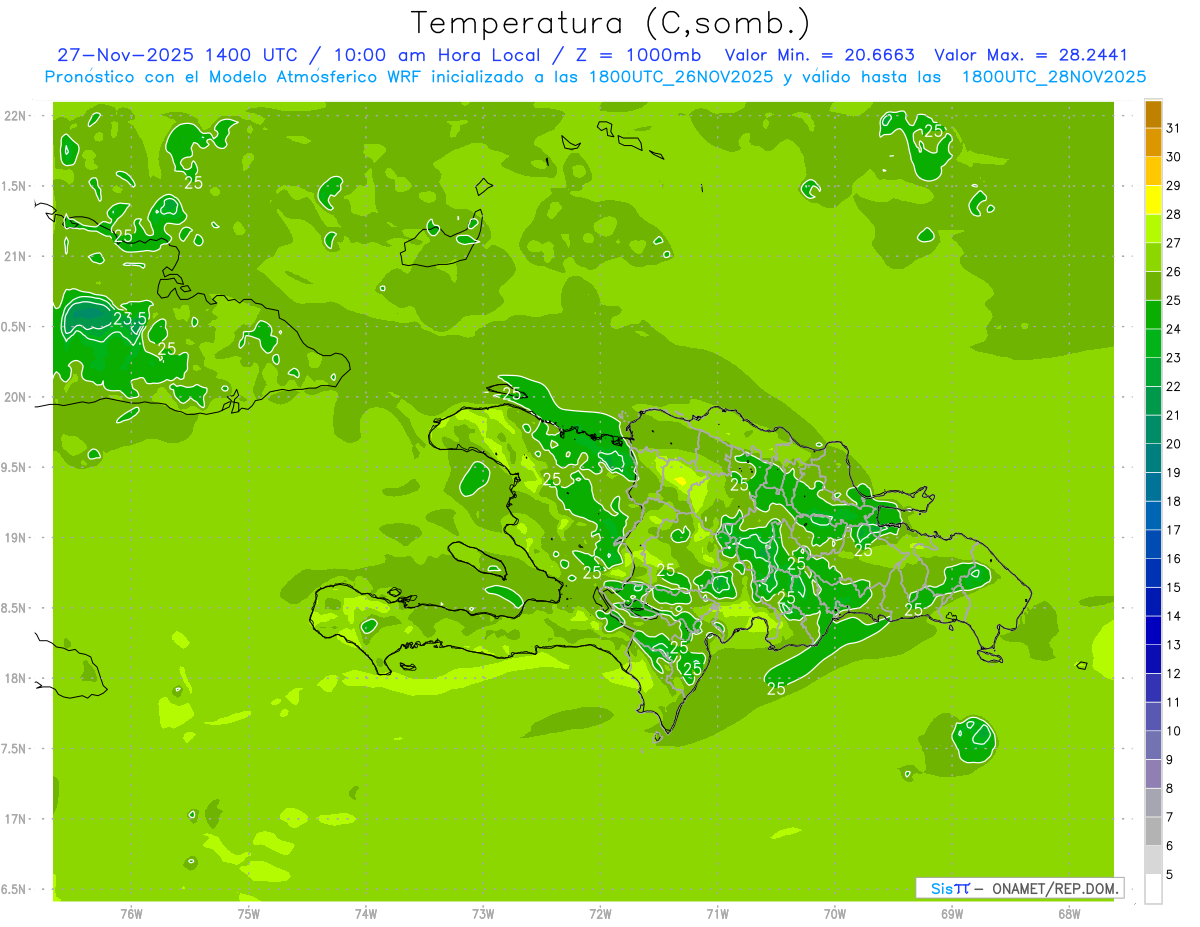Click the '19N' latitude label
The width and height of the screenshot is (1200, 927).
[x=17, y=538]
